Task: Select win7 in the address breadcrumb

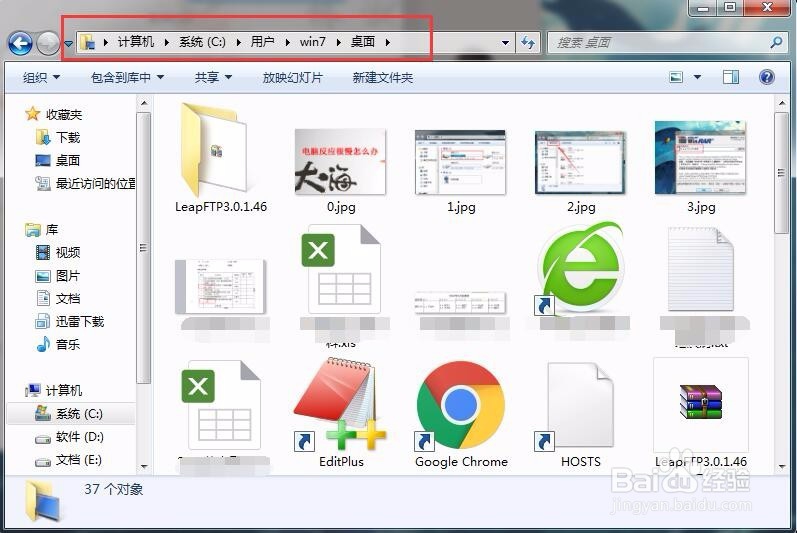Action: click(312, 42)
